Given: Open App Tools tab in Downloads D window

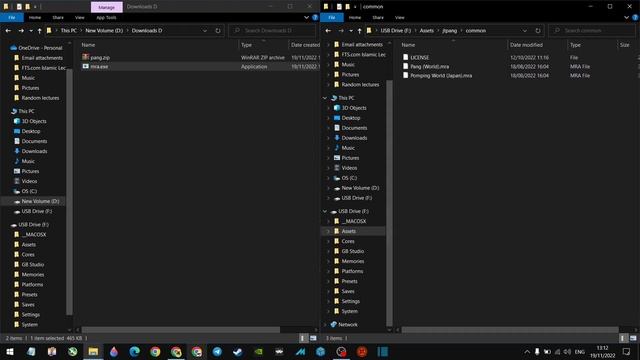Looking at the screenshot, I should pyautogui.click(x=107, y=18).
